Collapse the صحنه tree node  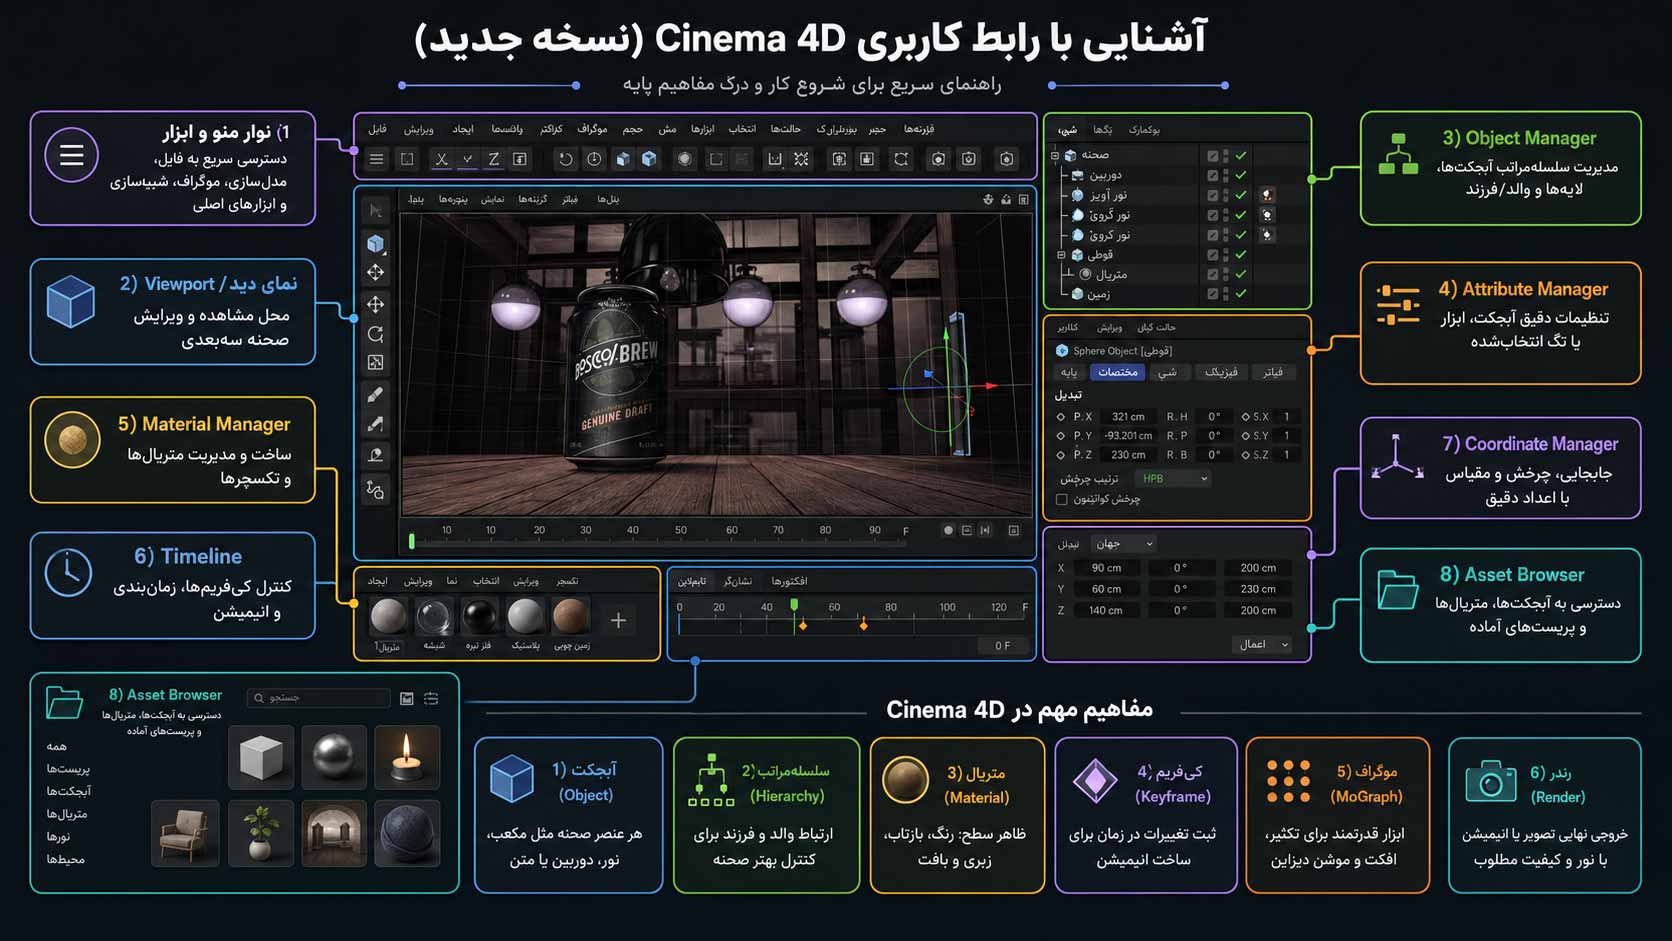(x=1055, y=155)
